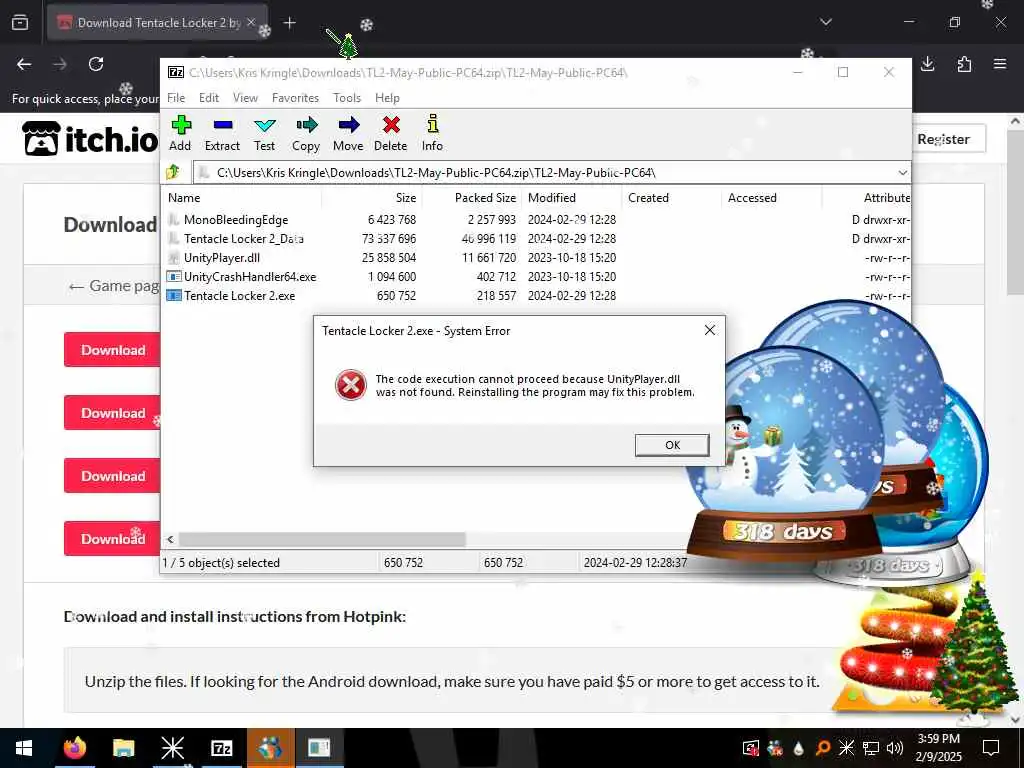Select the MonoBleedingEdge folder
The height and width of the screenshot is (768, 1024).
pyautogui.click(x=235, y=220)
